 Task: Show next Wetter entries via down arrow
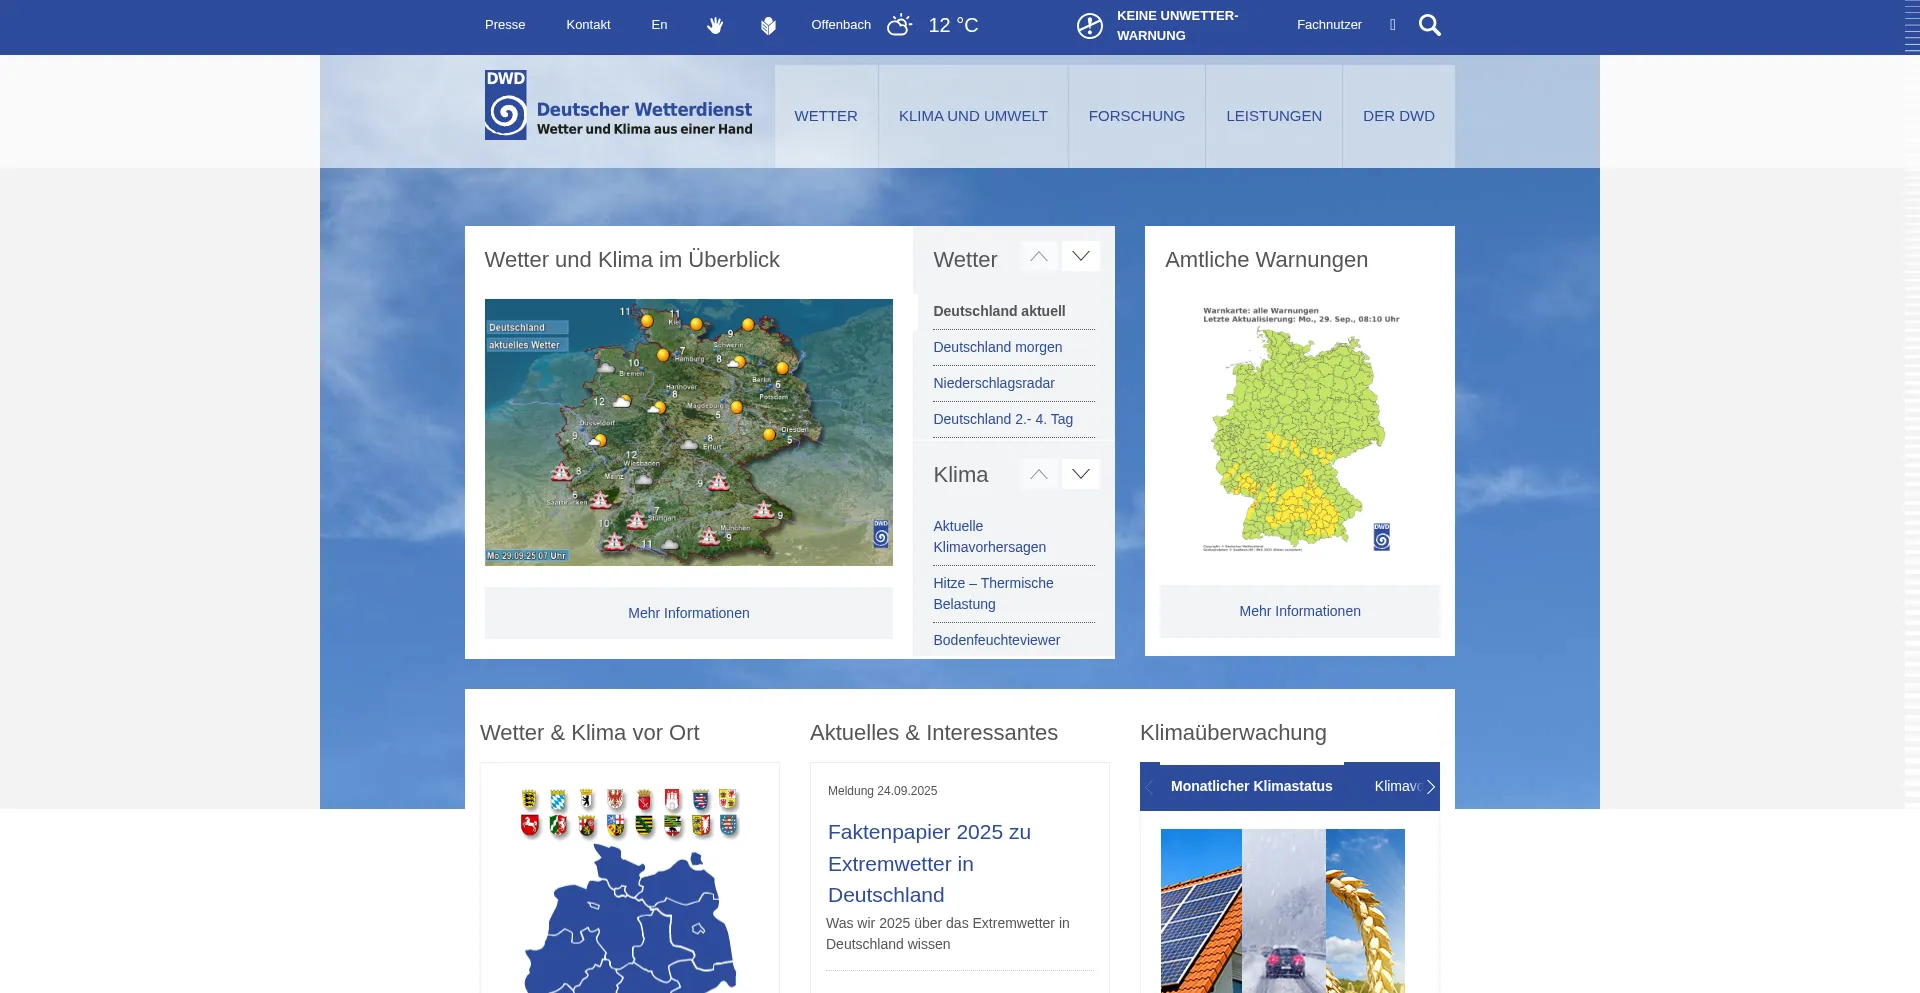point(1080,256)
